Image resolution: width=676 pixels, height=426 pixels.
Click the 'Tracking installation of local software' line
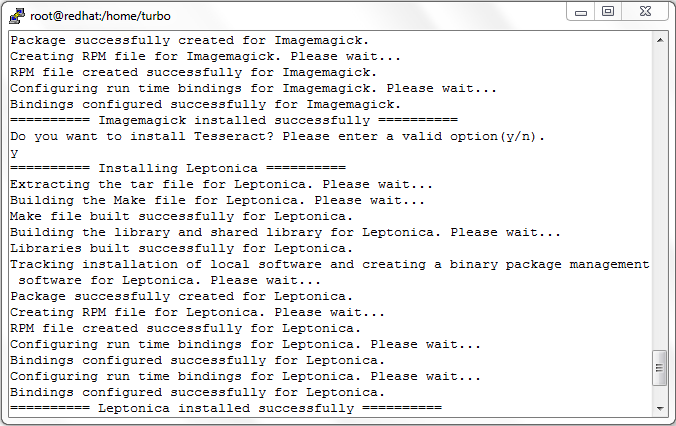click(330, 264)
